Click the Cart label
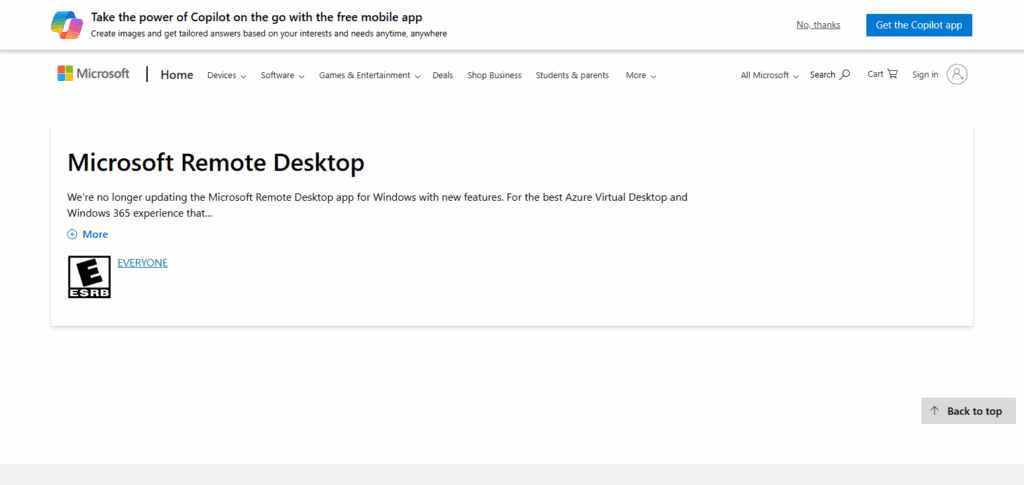Image resolution: width=1024 pixels, height=485 pixels. click(875, 74)
